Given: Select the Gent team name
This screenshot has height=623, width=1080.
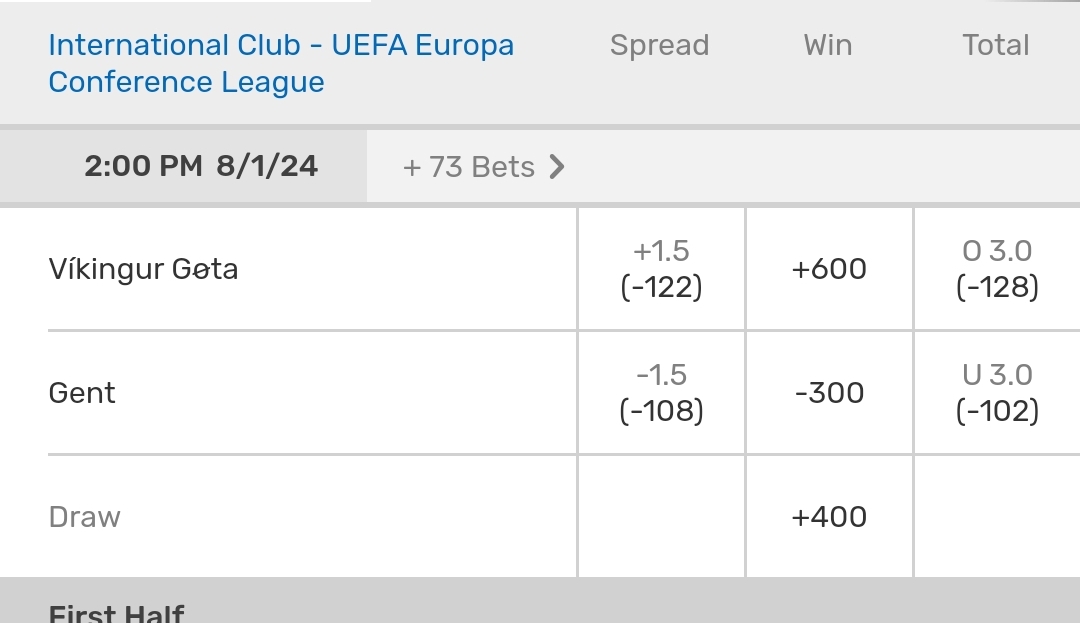Looking at the screenshot, I should [82, 393].
